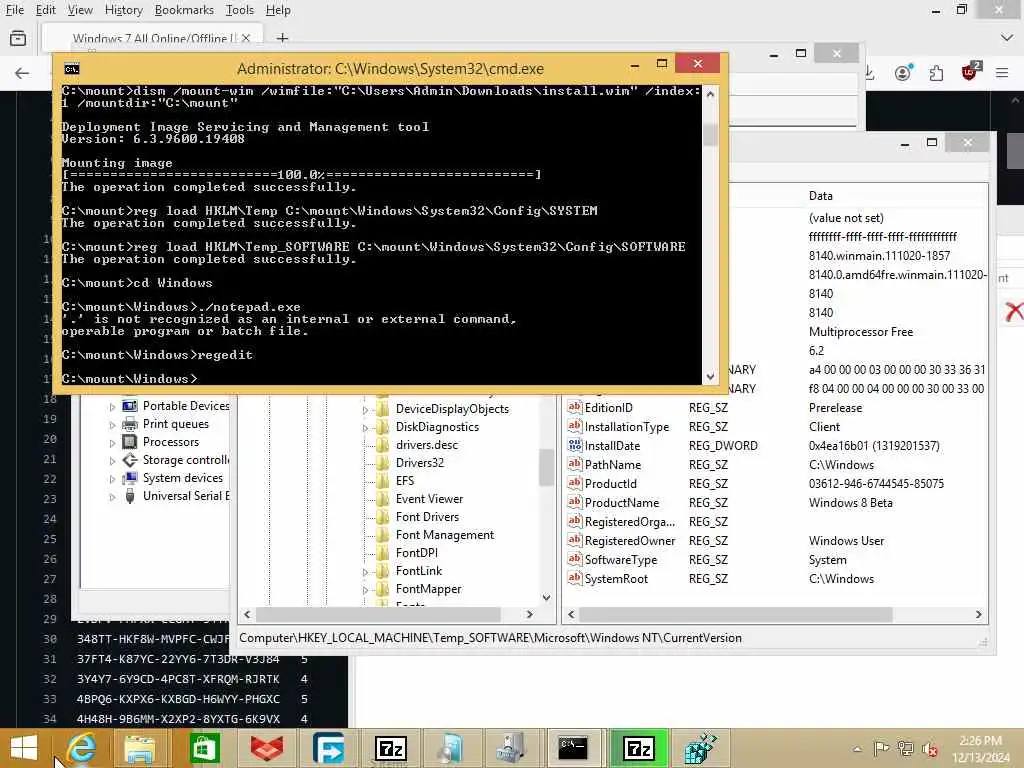Open Firefox View tab icon
The width and height of the screenshot is (1024, 768).
[18, 38]
